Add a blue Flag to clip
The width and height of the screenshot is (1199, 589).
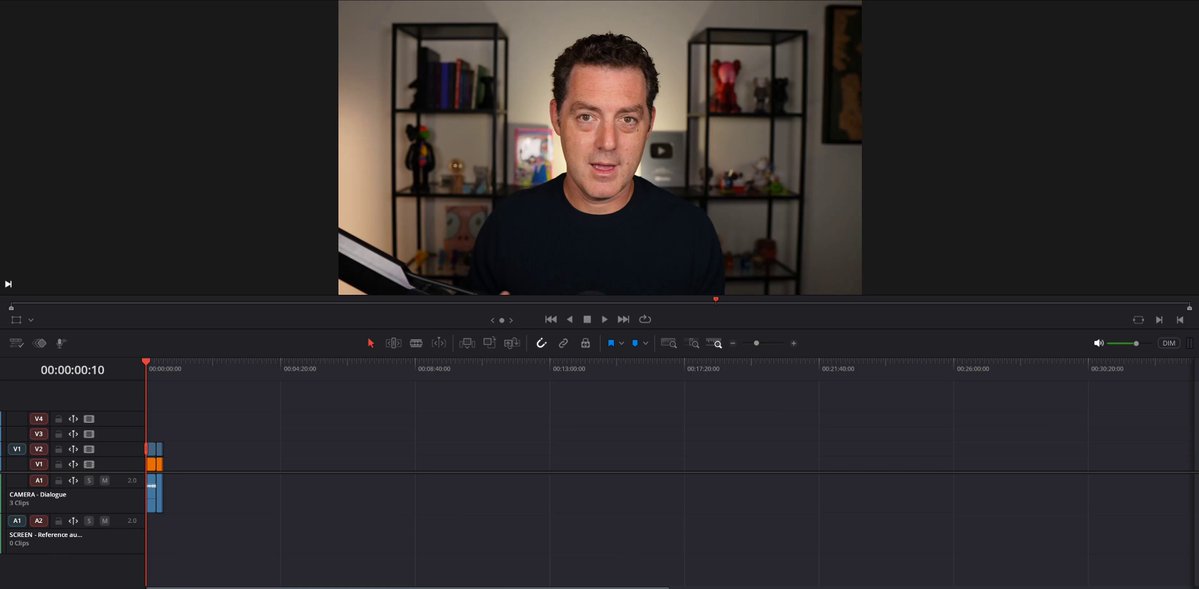point(611,343)
